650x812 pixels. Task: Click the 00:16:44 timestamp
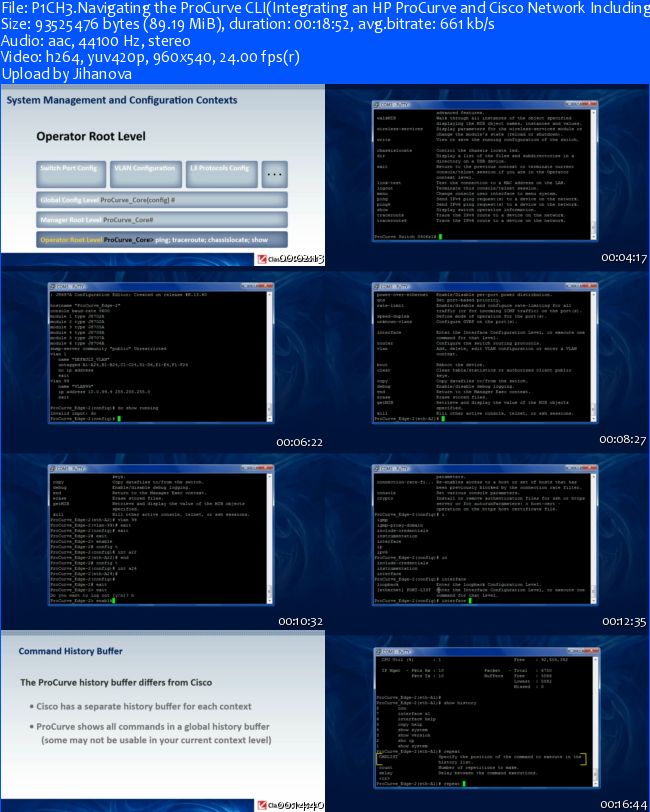pos(624,804)
